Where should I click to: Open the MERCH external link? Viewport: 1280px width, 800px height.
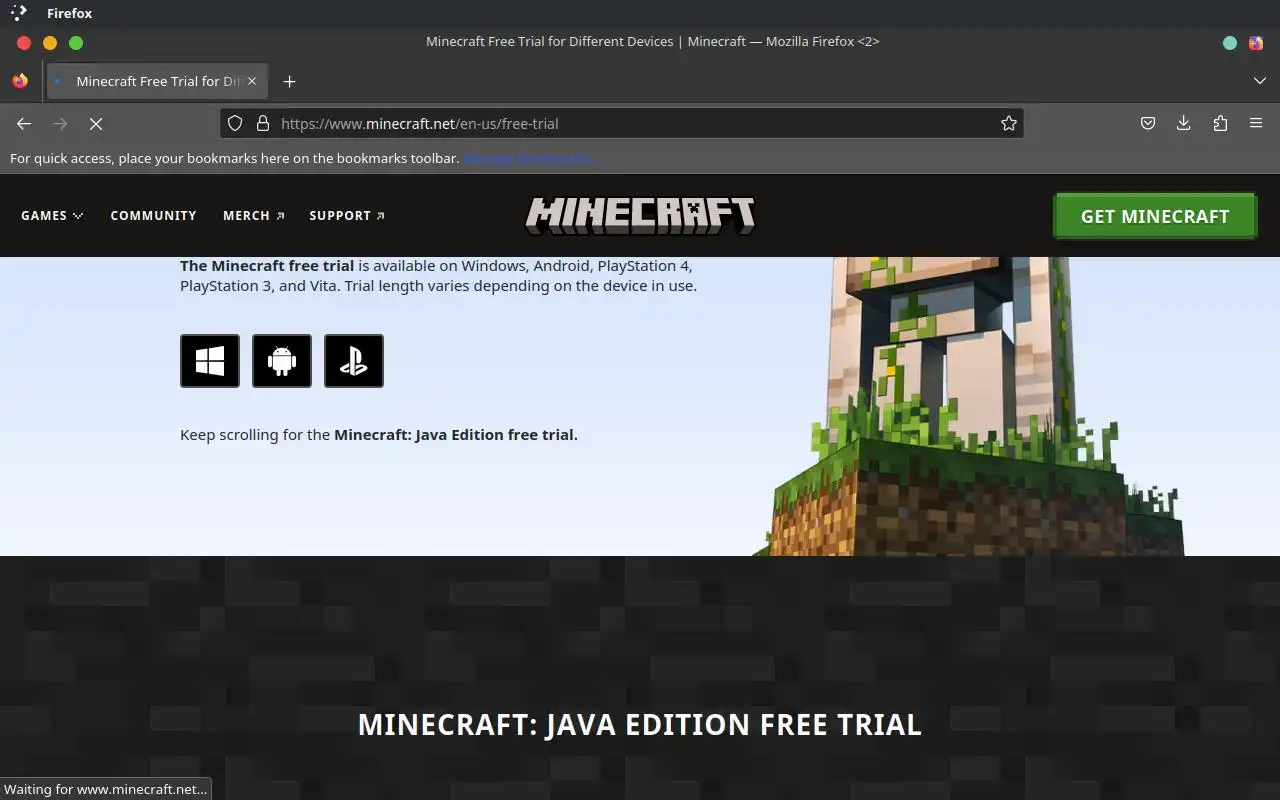tap(254, 215)
